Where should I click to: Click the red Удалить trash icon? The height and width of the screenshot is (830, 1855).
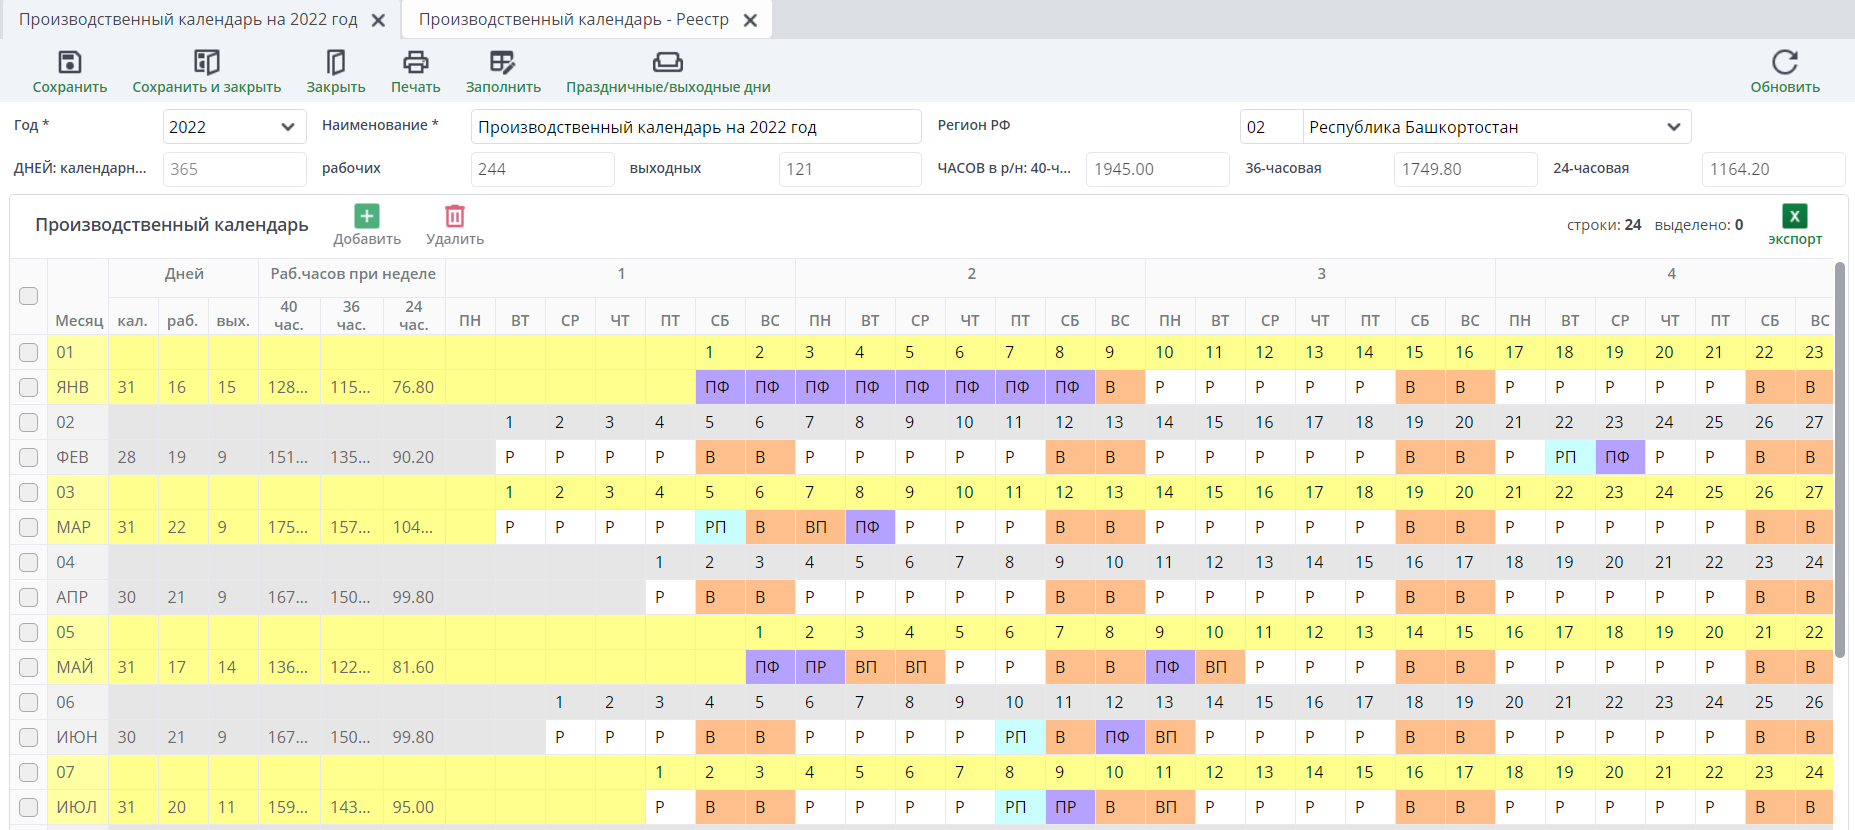pos(455,216)
